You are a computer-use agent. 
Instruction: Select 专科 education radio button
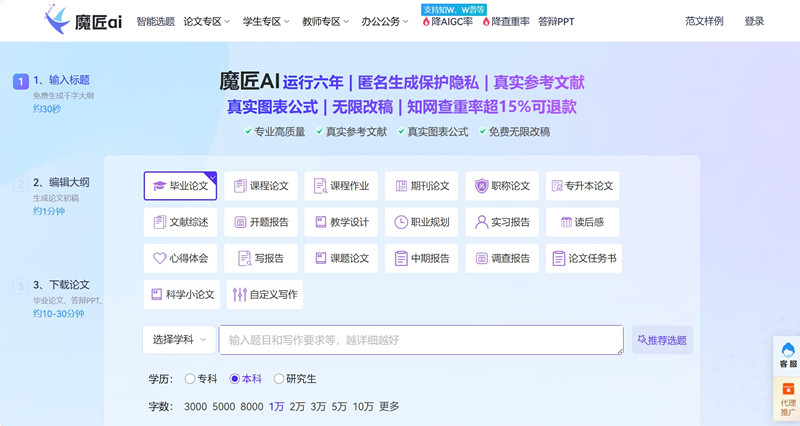click(190, 379)
